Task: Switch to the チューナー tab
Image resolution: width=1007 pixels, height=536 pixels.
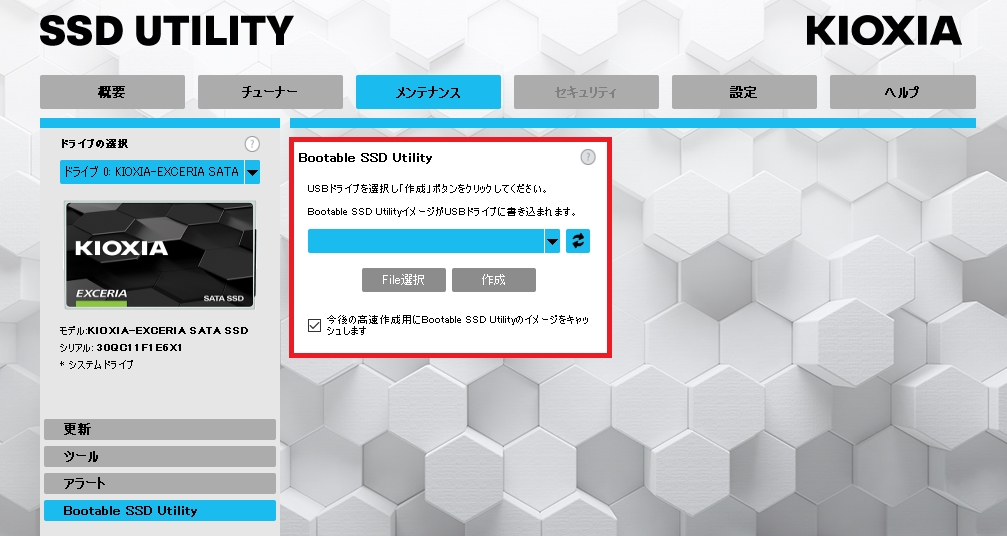Action: pos(270,92)
